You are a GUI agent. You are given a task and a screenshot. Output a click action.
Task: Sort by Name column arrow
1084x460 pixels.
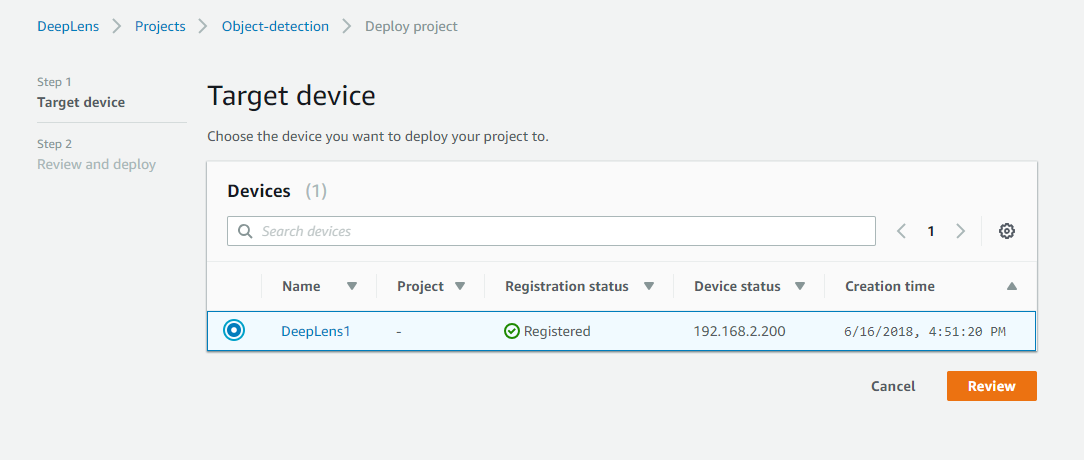point(351,286)
